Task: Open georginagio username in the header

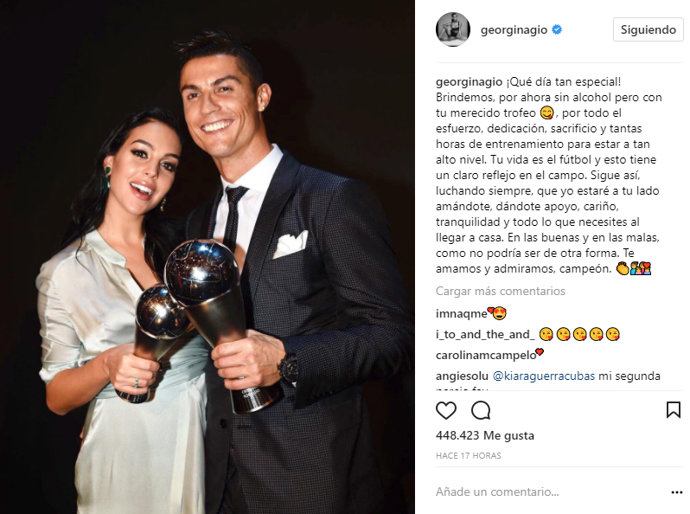Action: tap(514, 30)
